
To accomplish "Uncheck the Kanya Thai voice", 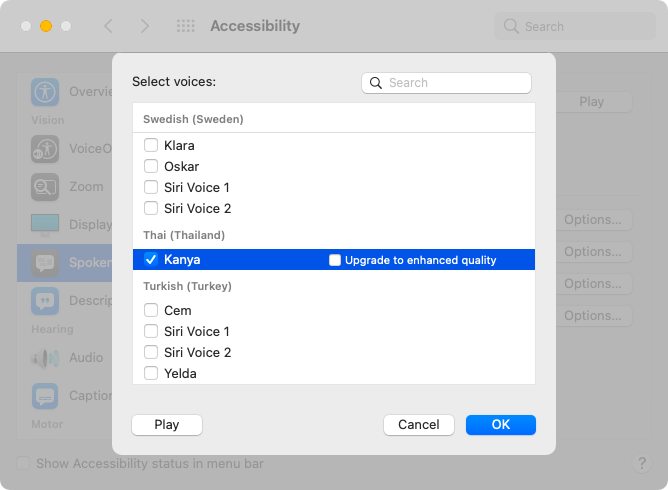I will tap(151, 260).
